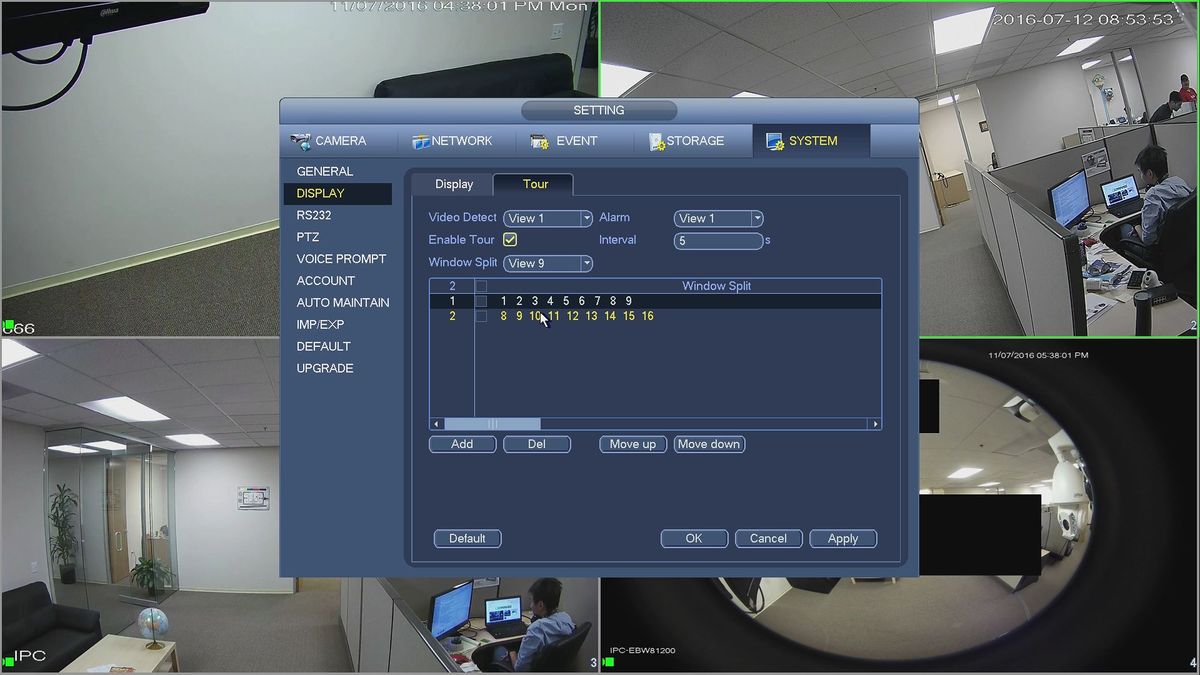Open the Camera settings icon

coord(300,141)
